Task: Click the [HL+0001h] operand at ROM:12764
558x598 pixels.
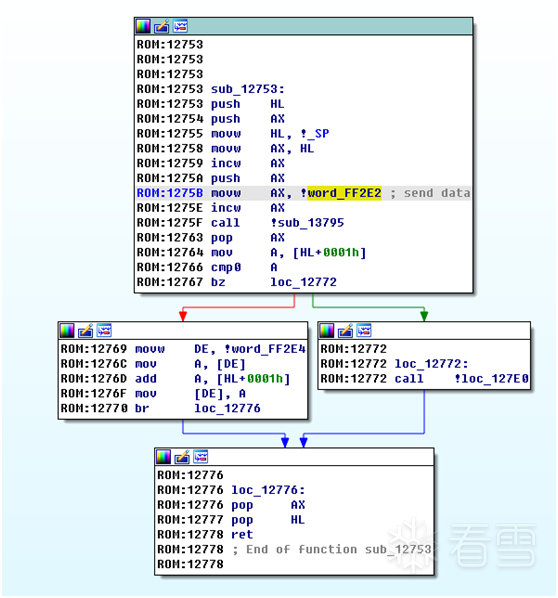Action: point(330,252)
